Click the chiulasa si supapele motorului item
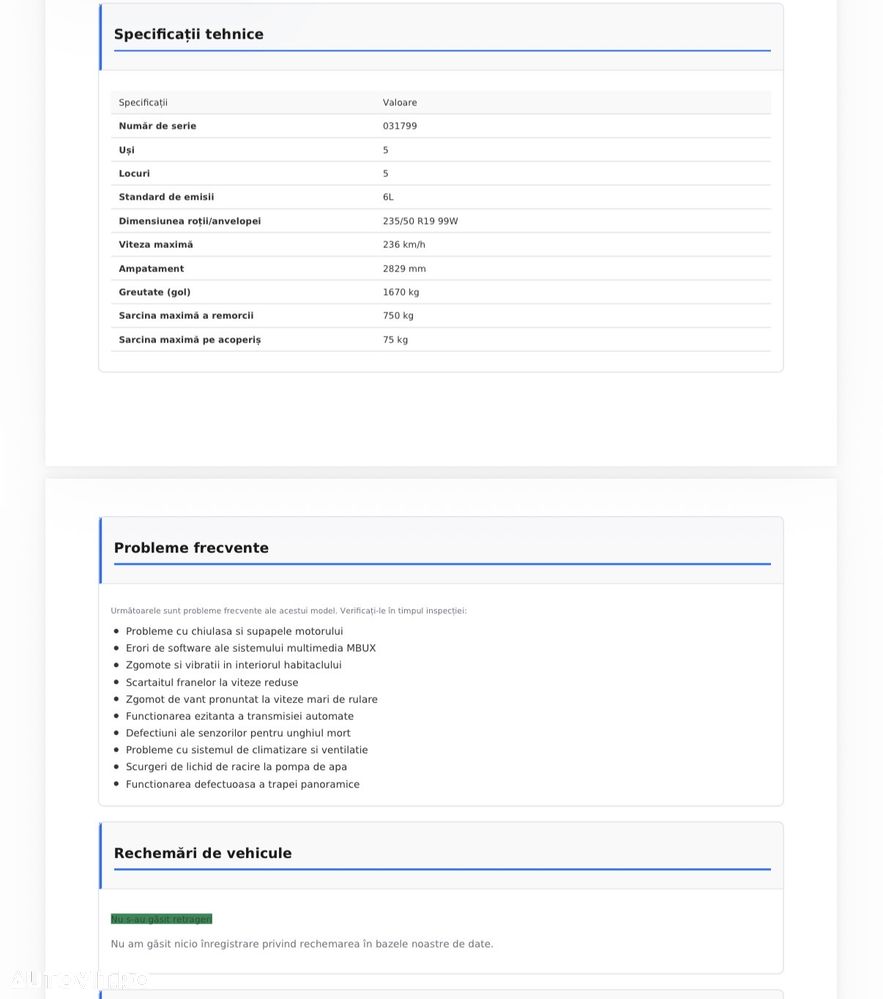This screenshot has height=999, width=883. 234,631
